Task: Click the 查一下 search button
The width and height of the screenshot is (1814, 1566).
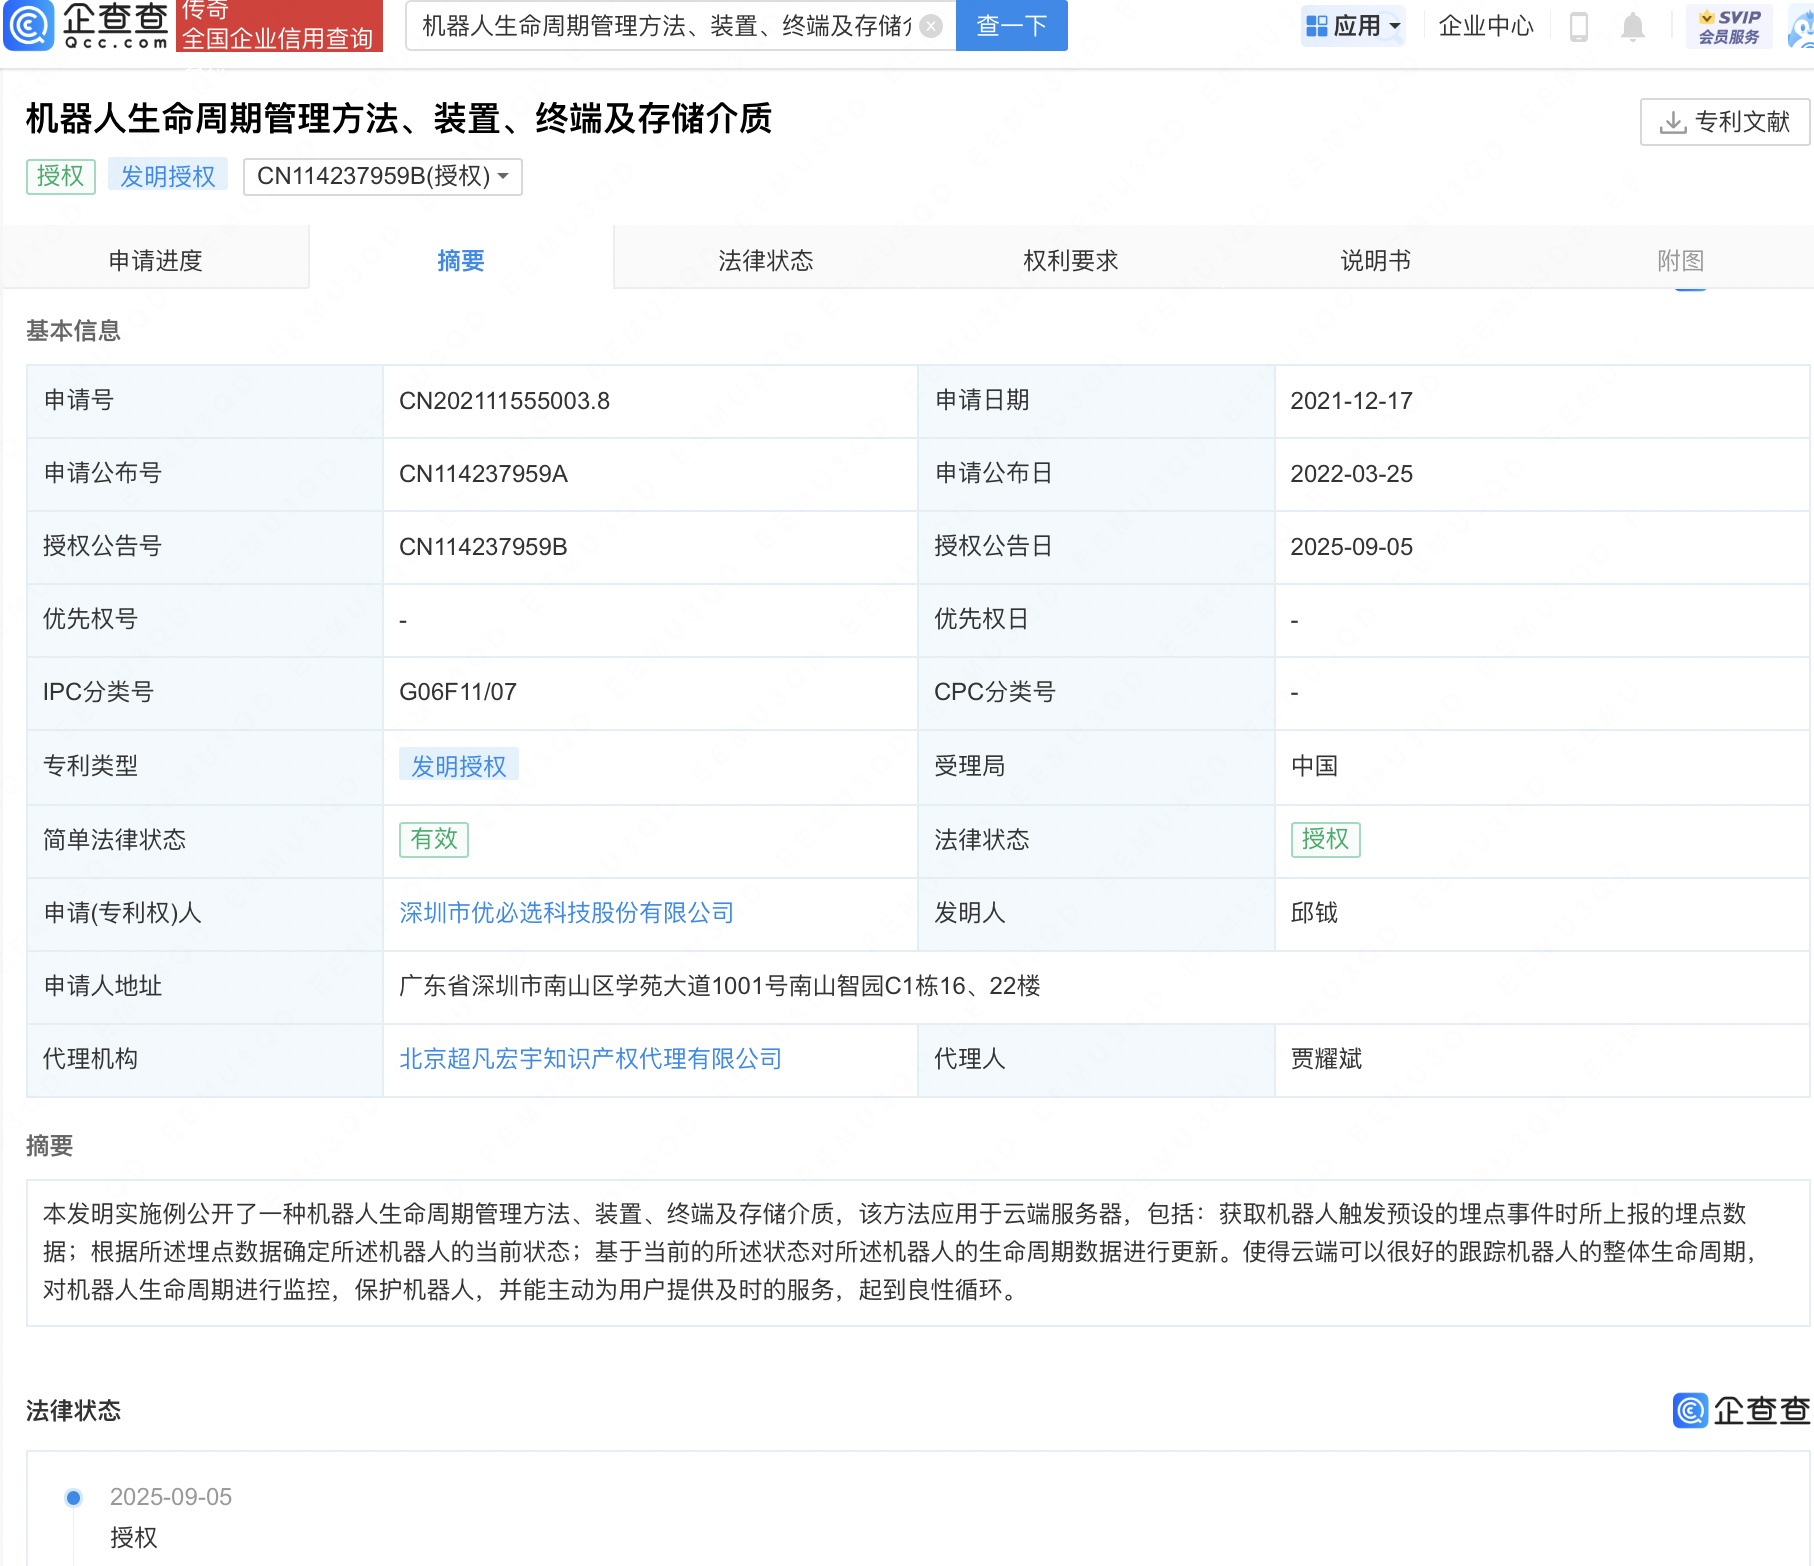Action: pyautogui.click(x=1011, y=26)
